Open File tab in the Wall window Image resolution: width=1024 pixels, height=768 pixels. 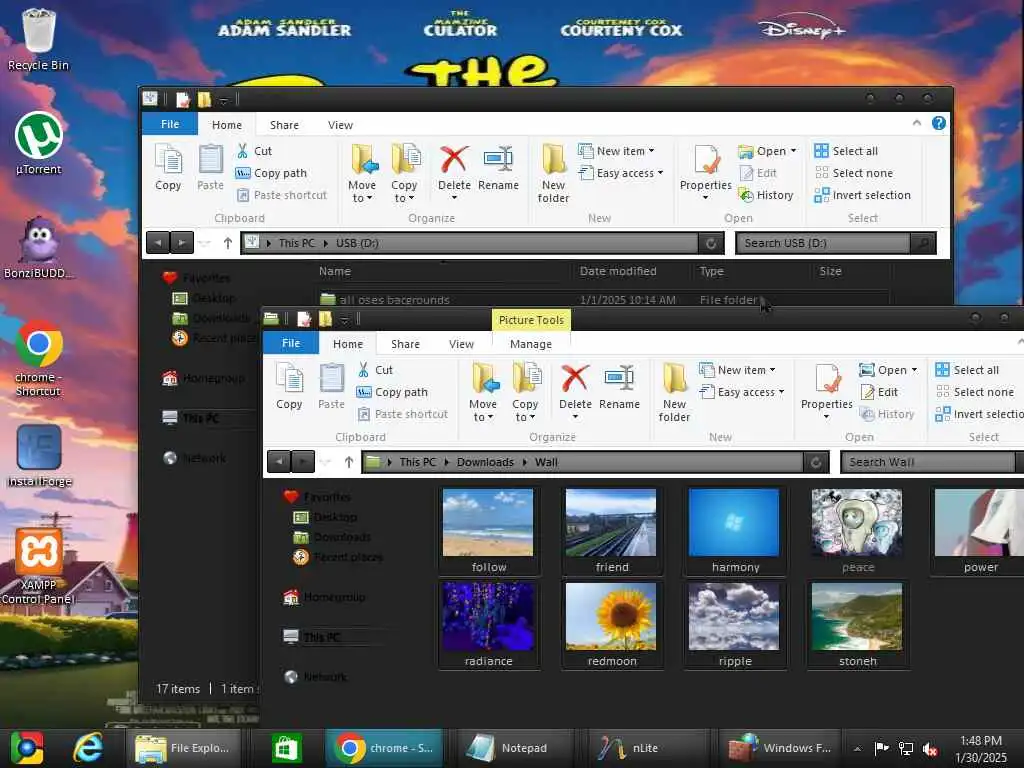[x=291, y=343]
